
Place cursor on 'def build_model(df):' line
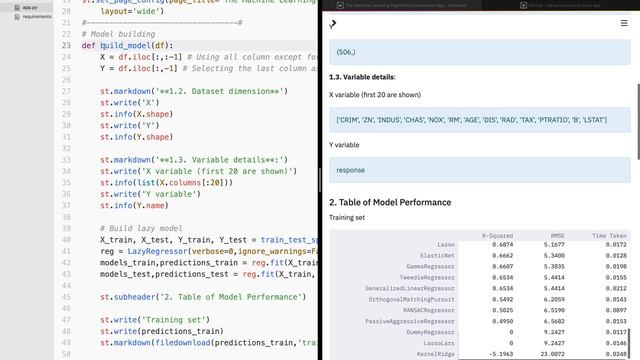127,45
